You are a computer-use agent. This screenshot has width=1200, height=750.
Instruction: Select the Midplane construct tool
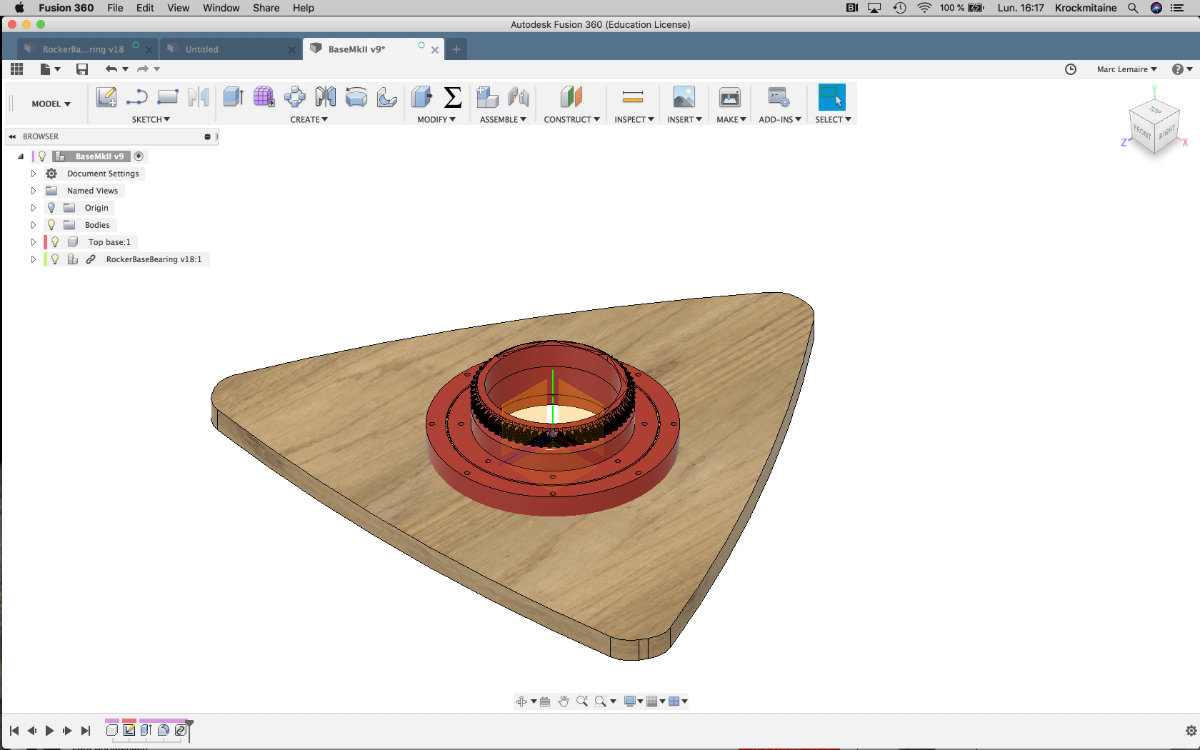571,97
